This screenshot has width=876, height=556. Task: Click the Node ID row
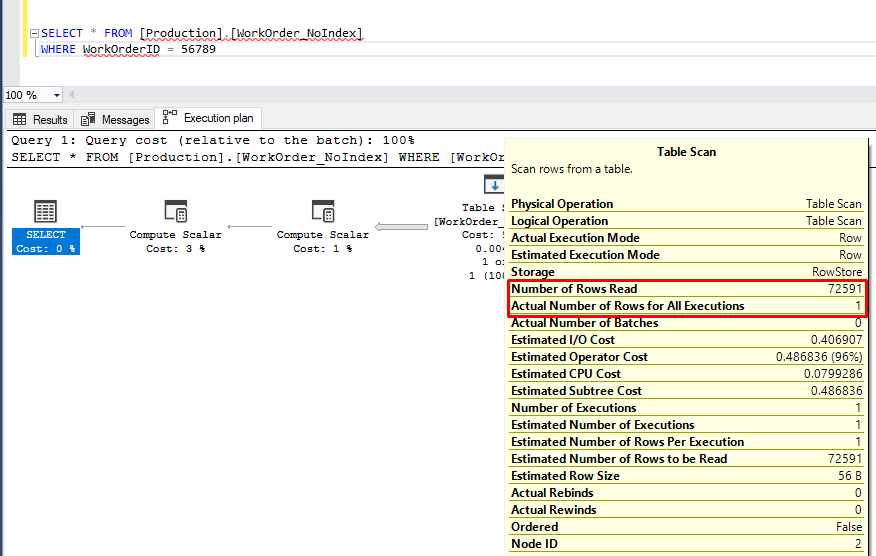pos(686,544)
